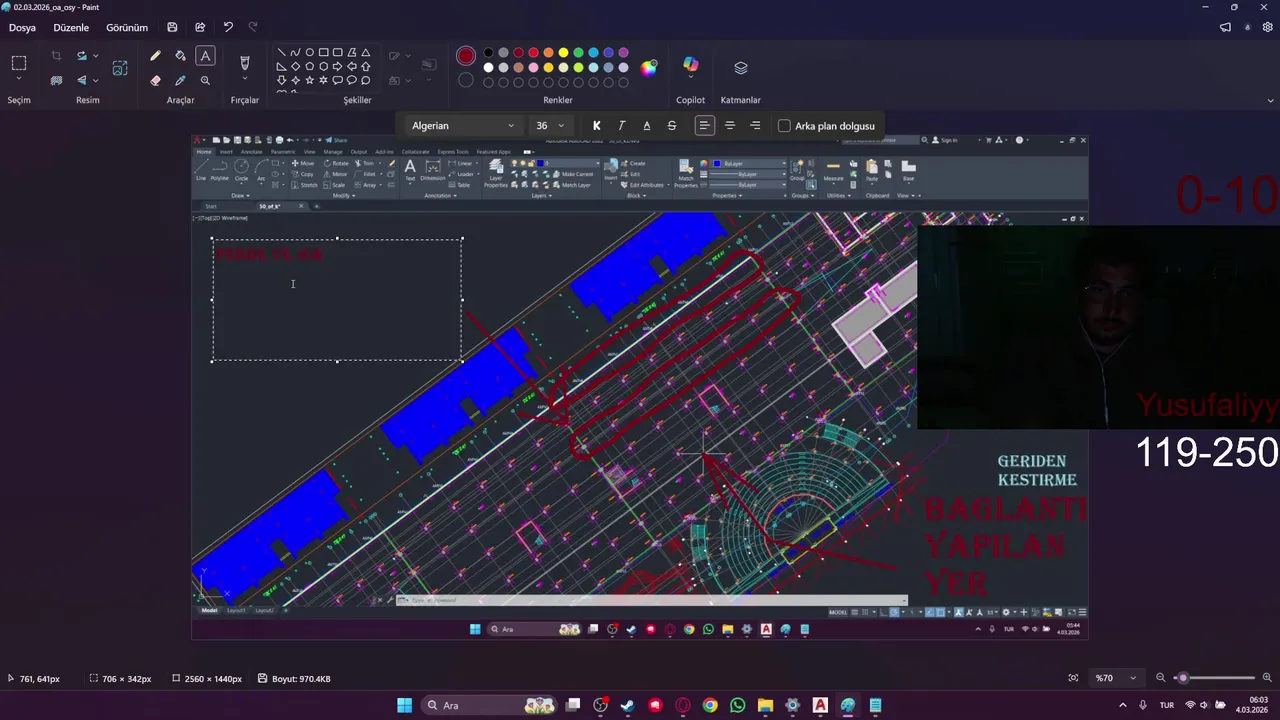Screen dimensions: 1280x720
Task: Toggle Strikethrough text formatting
Action: (671, 125)
